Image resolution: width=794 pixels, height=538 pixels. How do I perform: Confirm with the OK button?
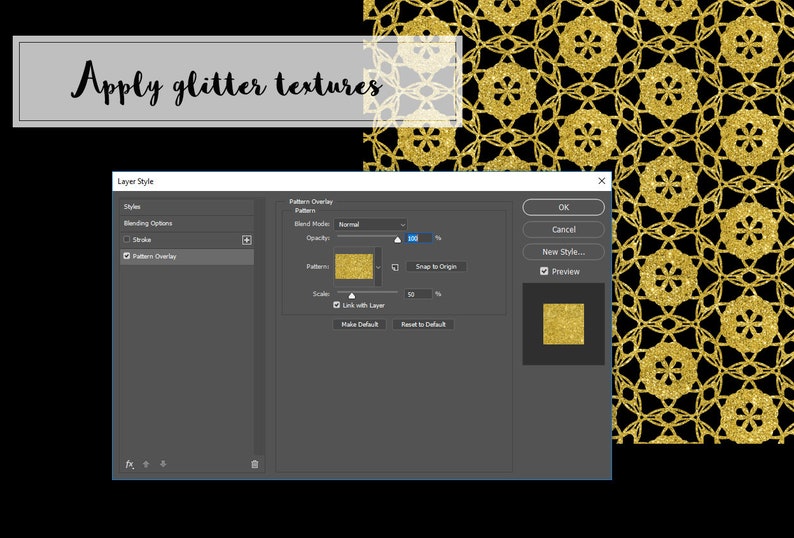tap(564, 207)
